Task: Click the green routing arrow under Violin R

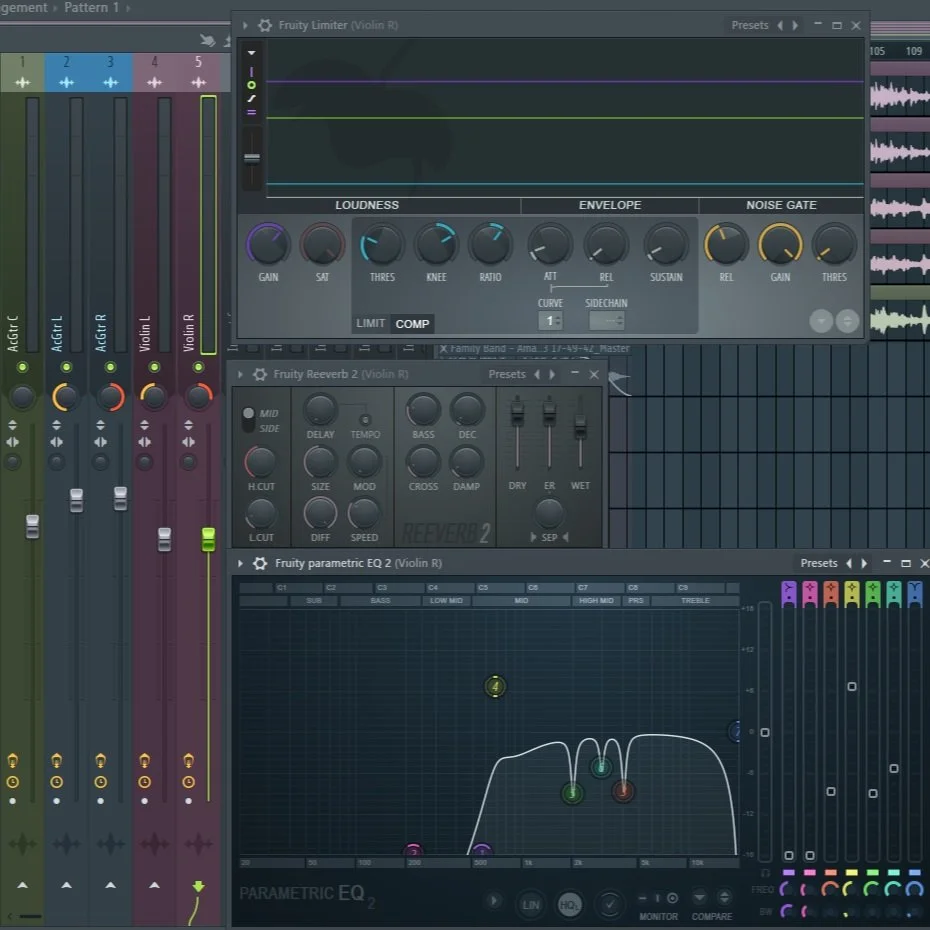Action: pyautogui.click(x=198, y=886)
